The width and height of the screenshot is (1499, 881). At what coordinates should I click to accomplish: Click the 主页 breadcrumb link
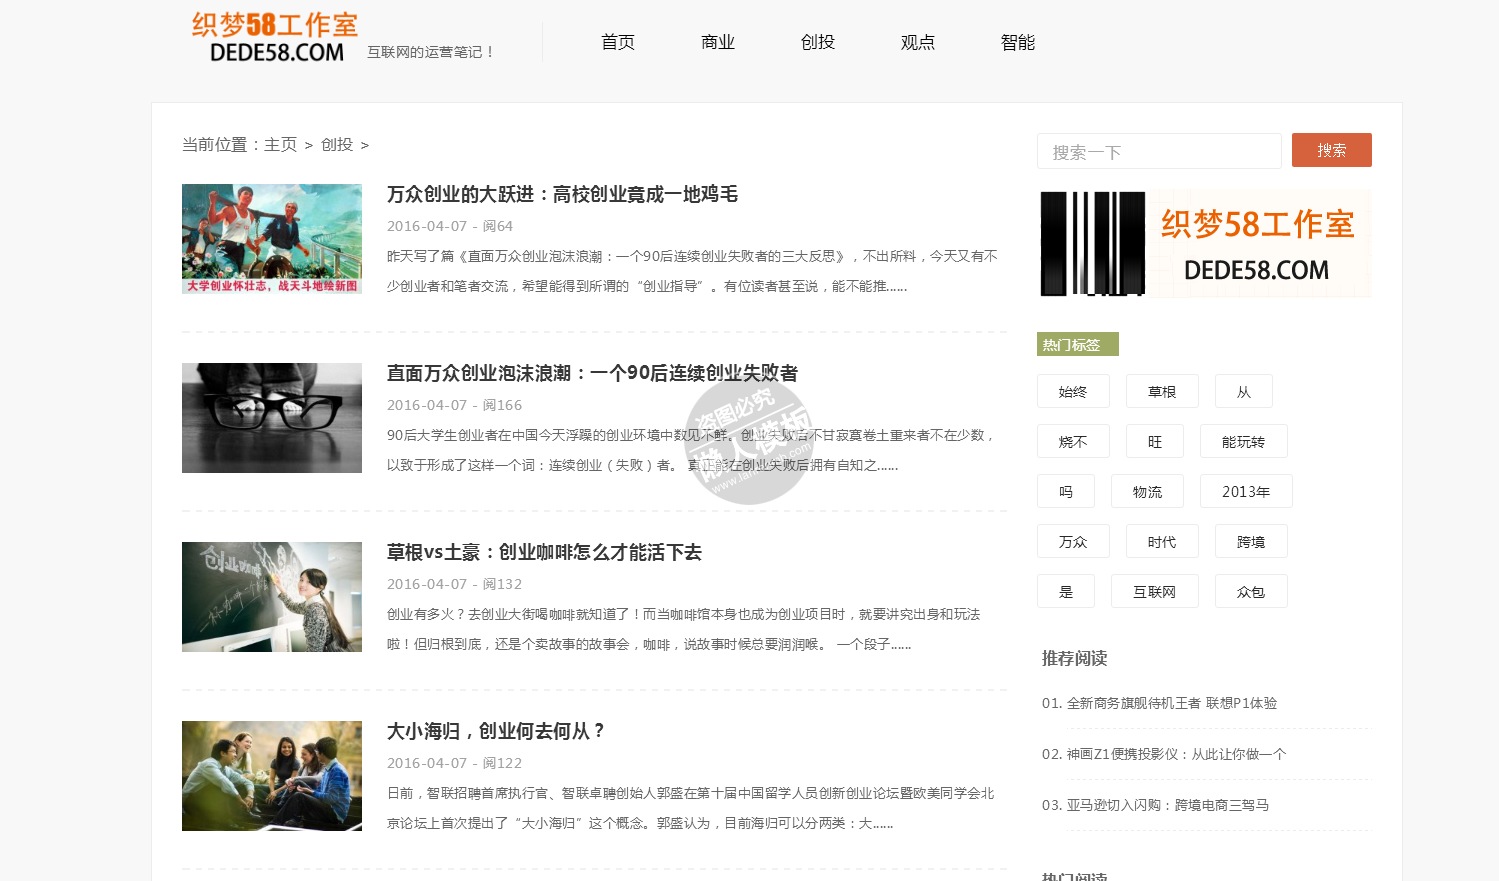coord(280,145)
